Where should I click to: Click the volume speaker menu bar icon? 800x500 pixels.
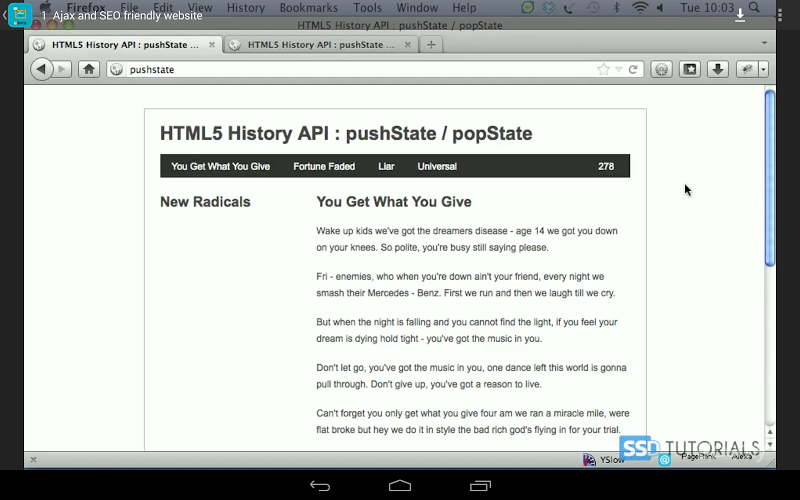660,8
